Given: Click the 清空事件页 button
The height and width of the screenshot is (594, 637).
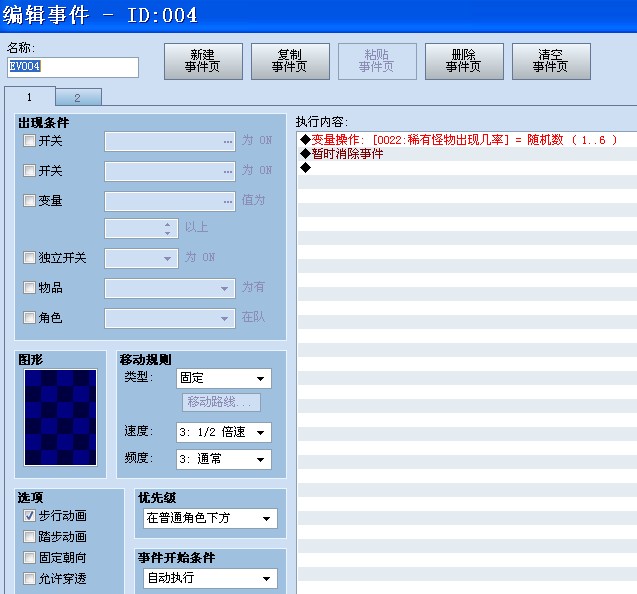Looking at the screenshot, I should (551, 61).
